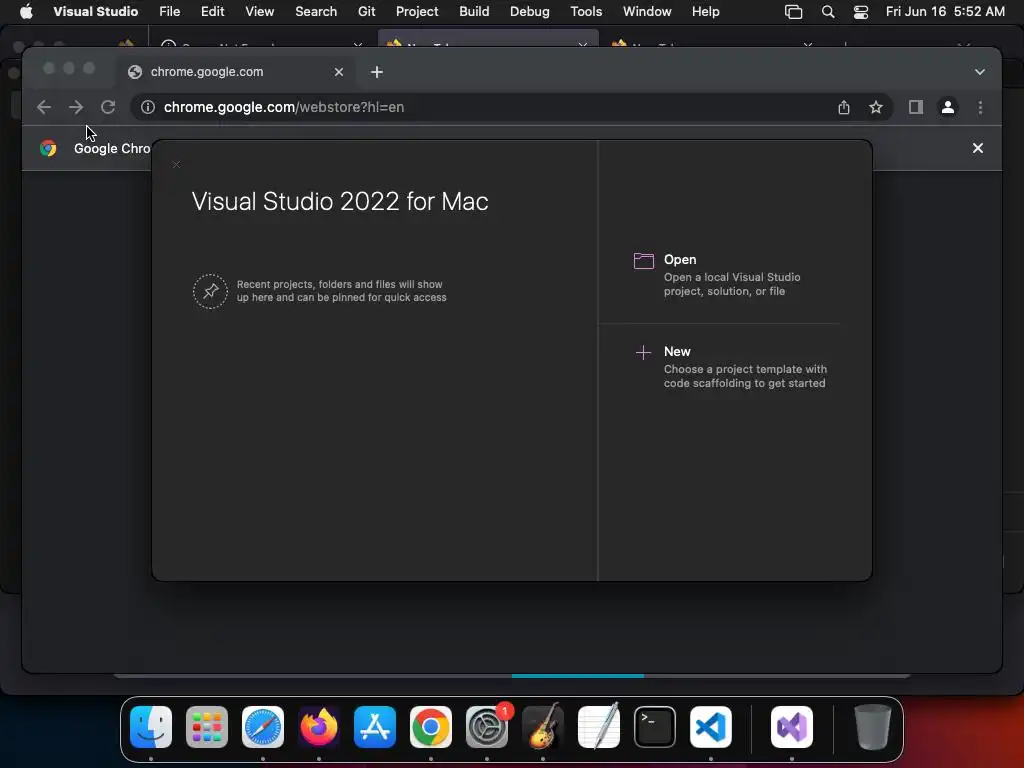Viewport: 1024px width, 768px height.
Task: Open the Search menu
Action: (316, 12)
